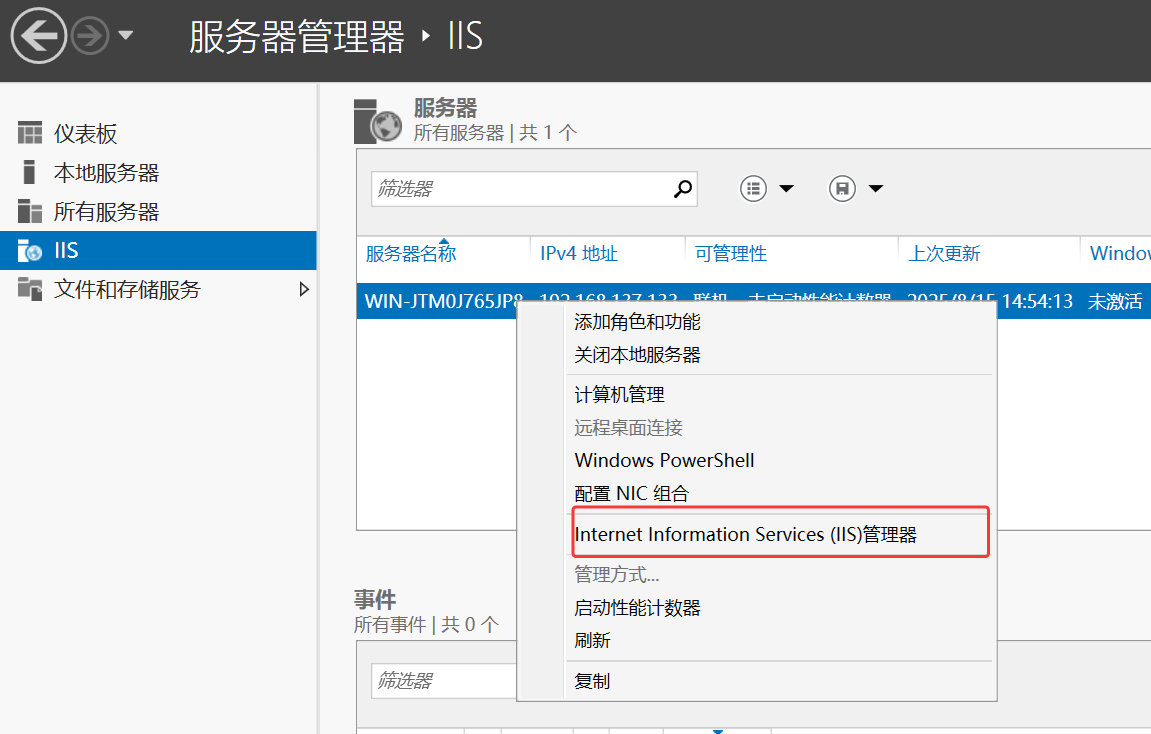
Task: Sort by the 可管理性 column header
Action: tap(730, 254)
